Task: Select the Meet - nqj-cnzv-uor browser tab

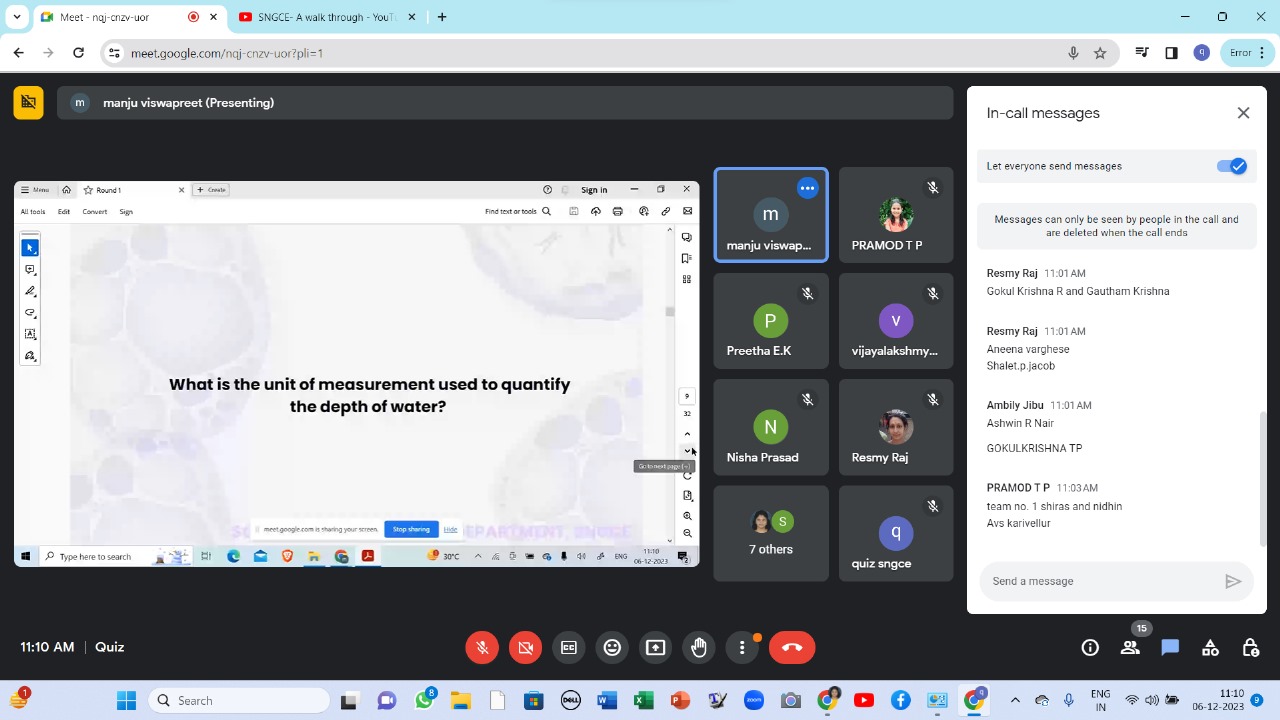Action: coord(130,17)
